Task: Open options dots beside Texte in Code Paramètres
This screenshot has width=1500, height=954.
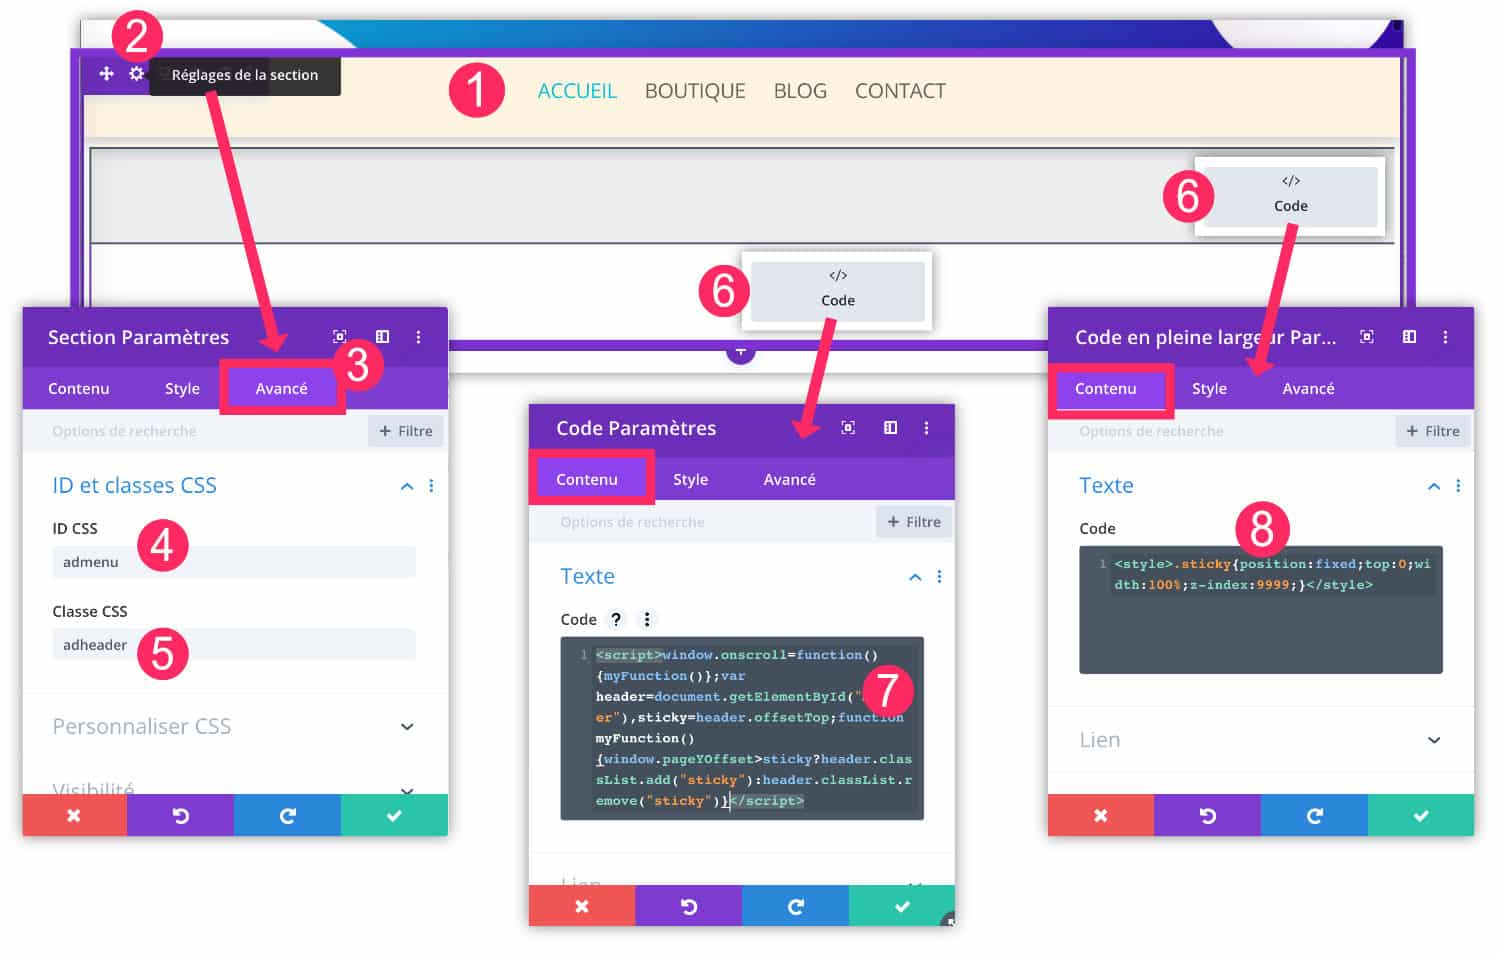Action: (939, 577)
